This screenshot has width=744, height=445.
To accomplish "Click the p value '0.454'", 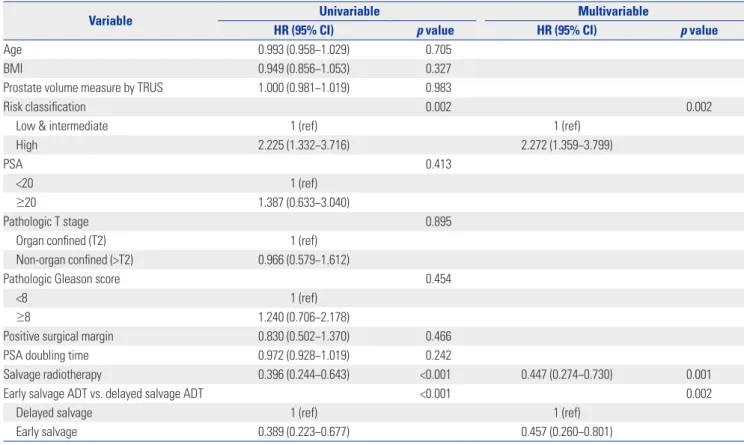I will 438,279.
